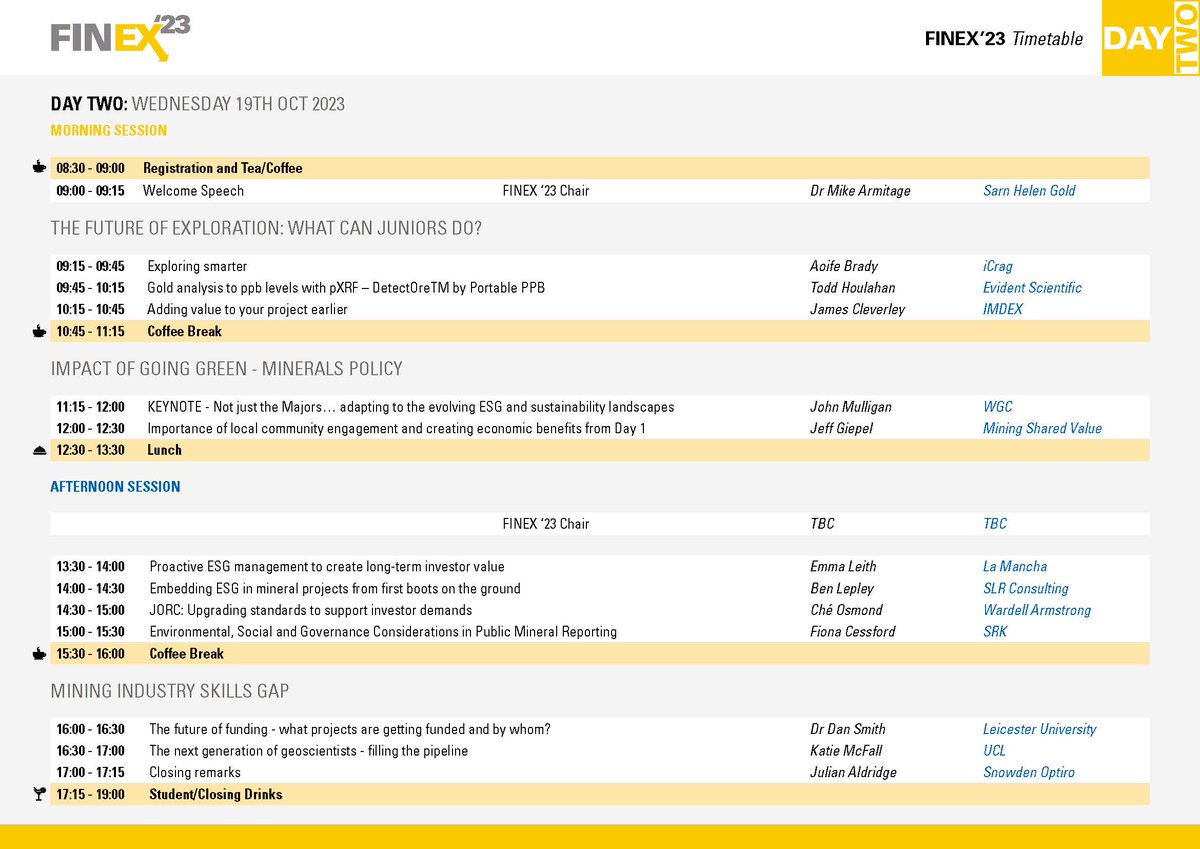Select speaker name Jeff Giepel
The width and height of the screenshot is (1200, 849).
[x=842, y=429]
